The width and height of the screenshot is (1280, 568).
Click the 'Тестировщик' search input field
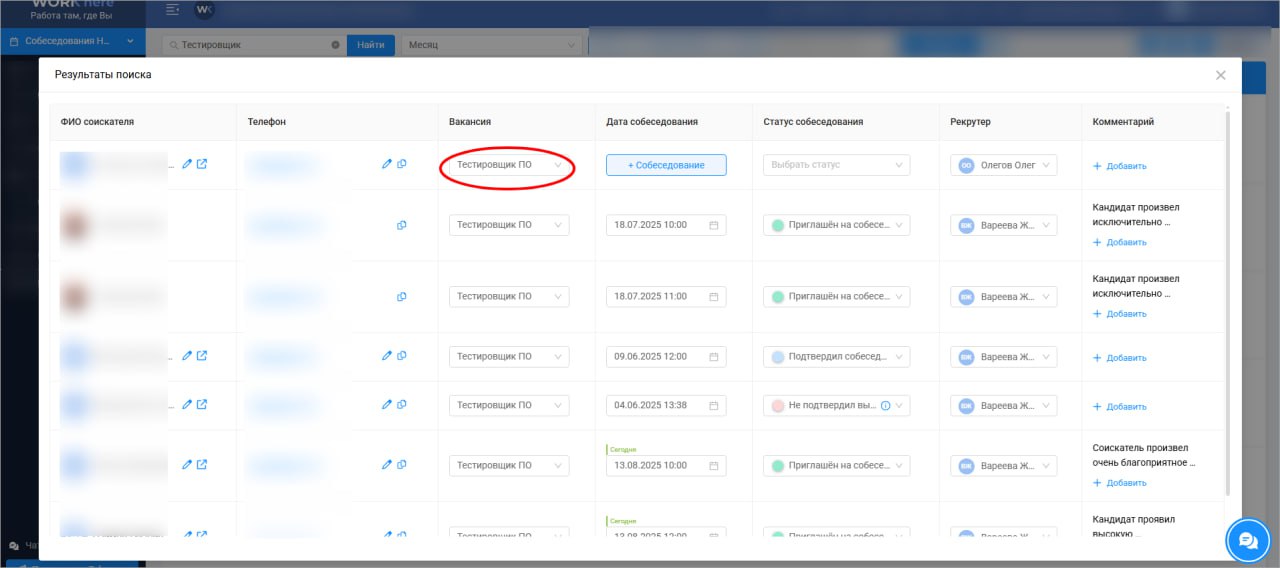pyautogui.click(x=252, y=45)
